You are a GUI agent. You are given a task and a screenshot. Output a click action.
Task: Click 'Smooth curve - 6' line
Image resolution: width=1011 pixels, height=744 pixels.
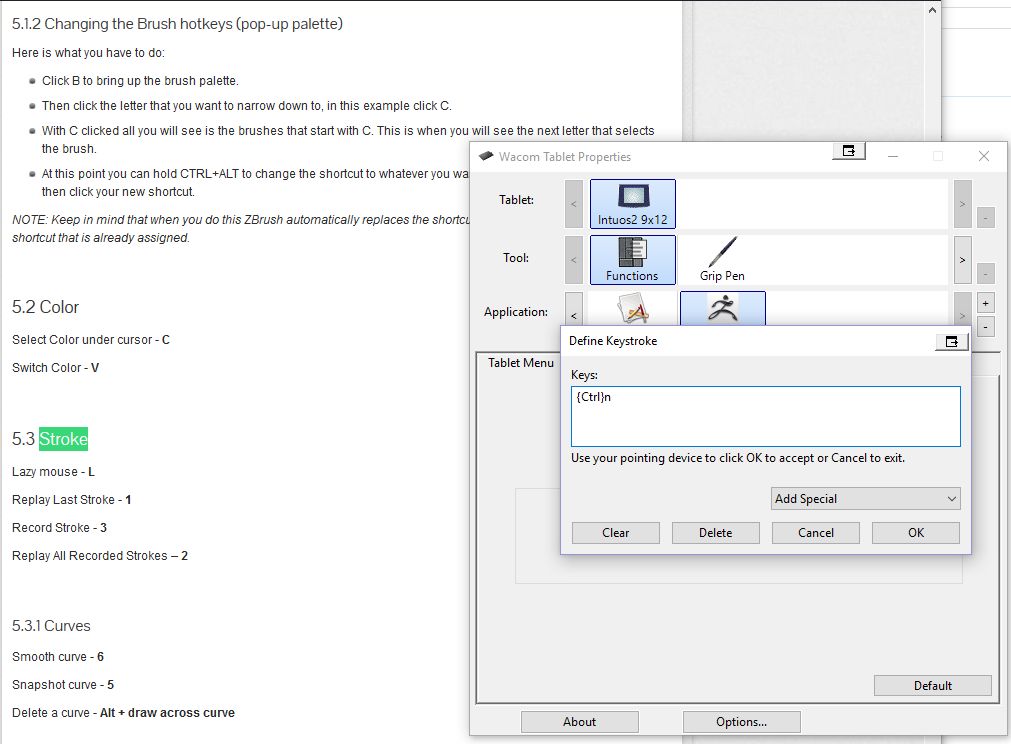58,657
